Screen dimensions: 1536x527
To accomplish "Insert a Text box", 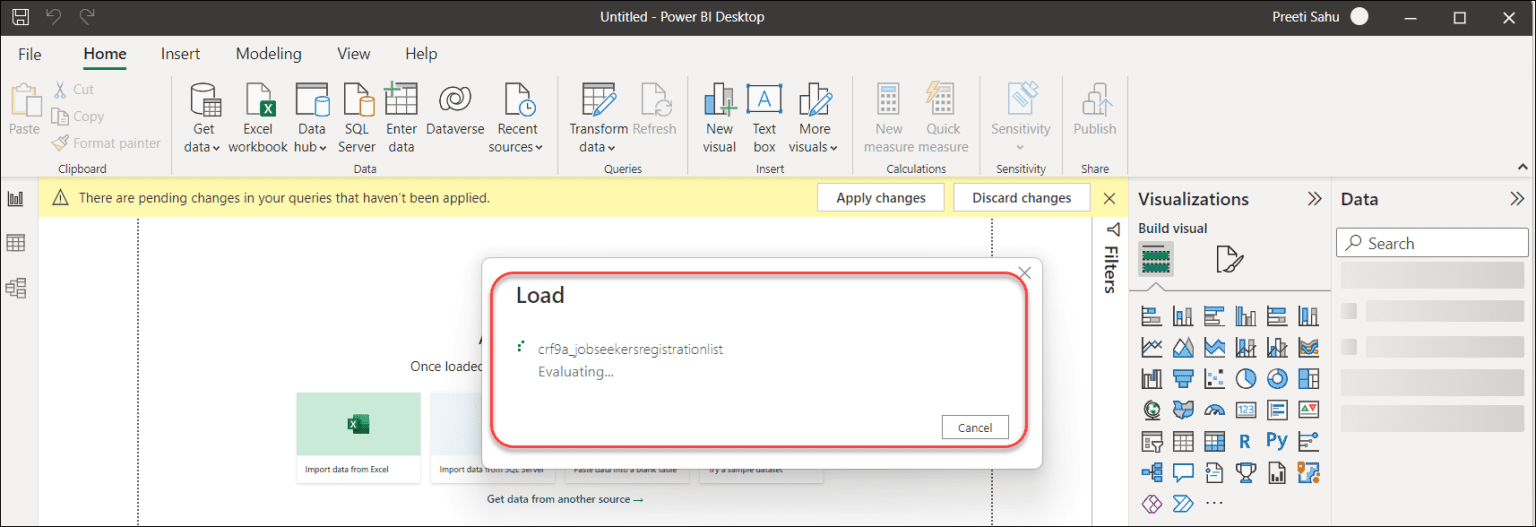I will pos(764,101).
